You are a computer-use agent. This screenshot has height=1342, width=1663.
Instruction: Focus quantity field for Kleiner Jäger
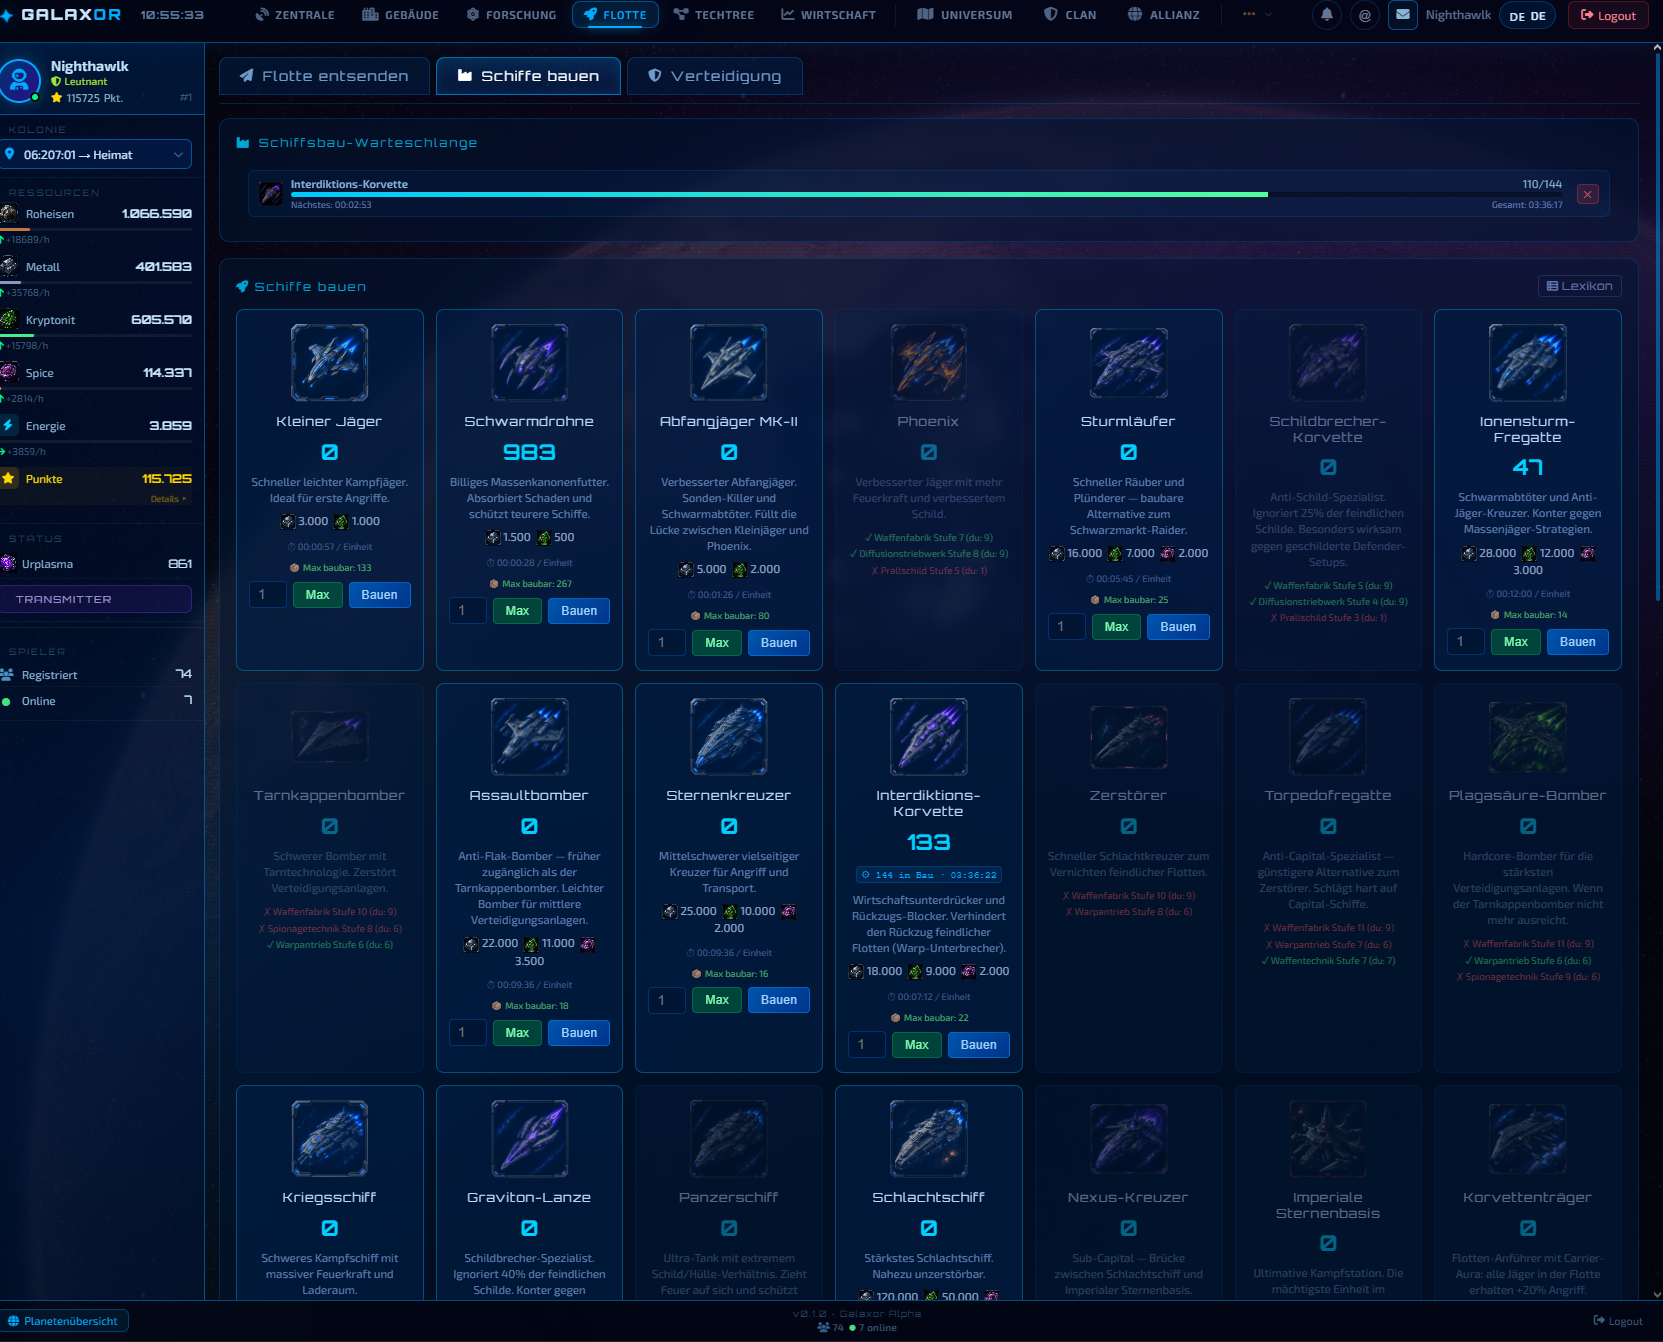click(267, 595)
